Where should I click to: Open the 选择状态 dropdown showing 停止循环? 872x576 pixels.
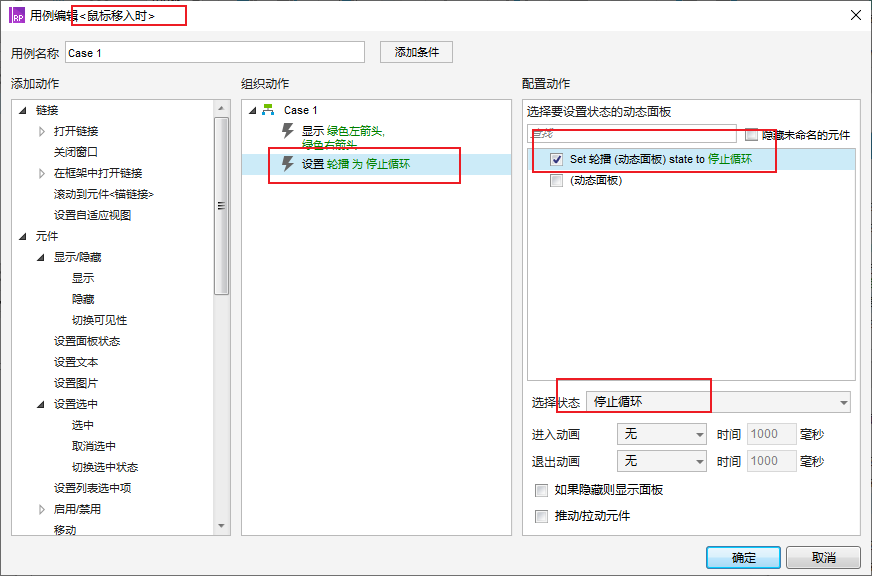[718, 402]
